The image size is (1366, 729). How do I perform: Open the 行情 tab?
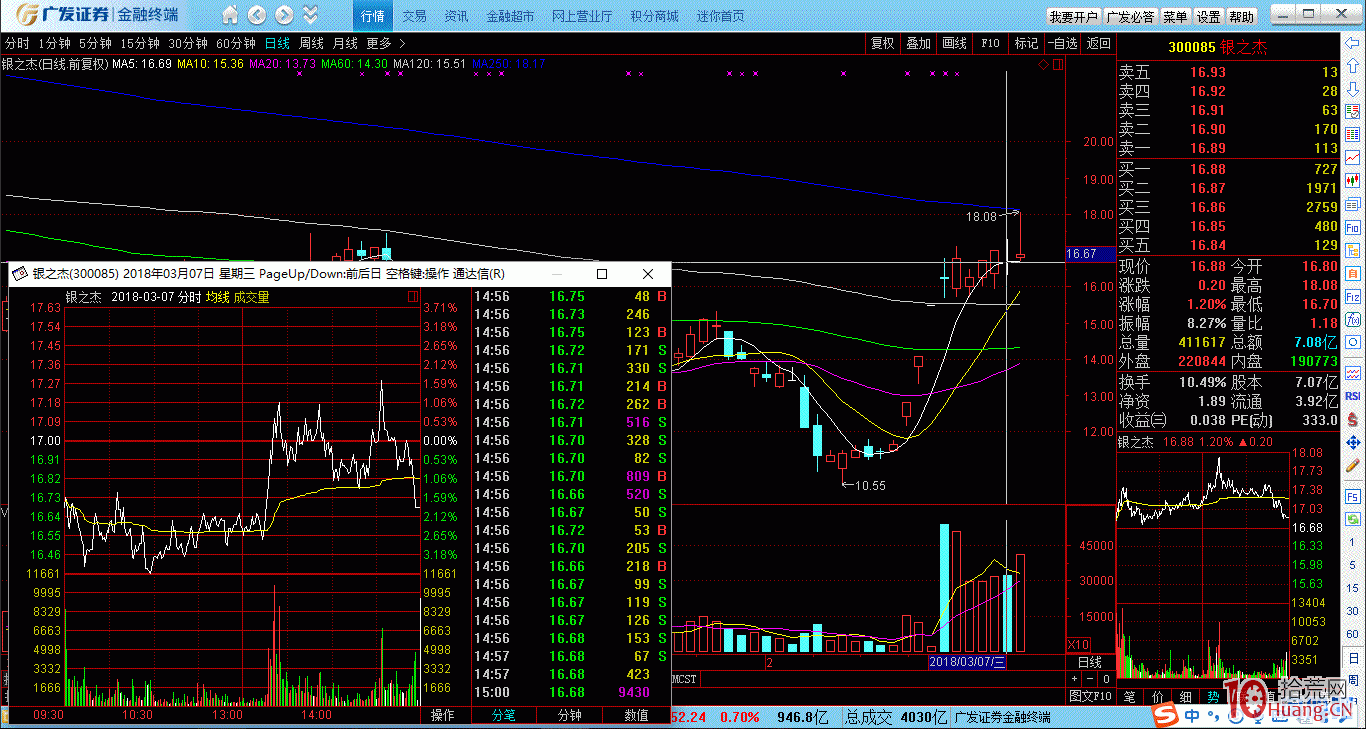pyautogui.click(x=372, y=16)
